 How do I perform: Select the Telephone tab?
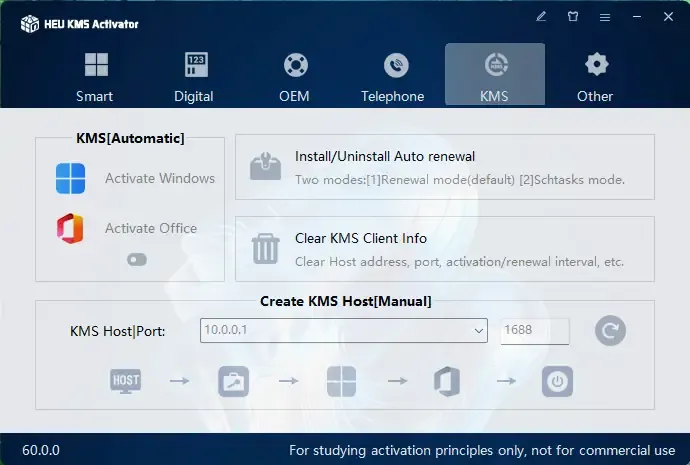[393, 76]
